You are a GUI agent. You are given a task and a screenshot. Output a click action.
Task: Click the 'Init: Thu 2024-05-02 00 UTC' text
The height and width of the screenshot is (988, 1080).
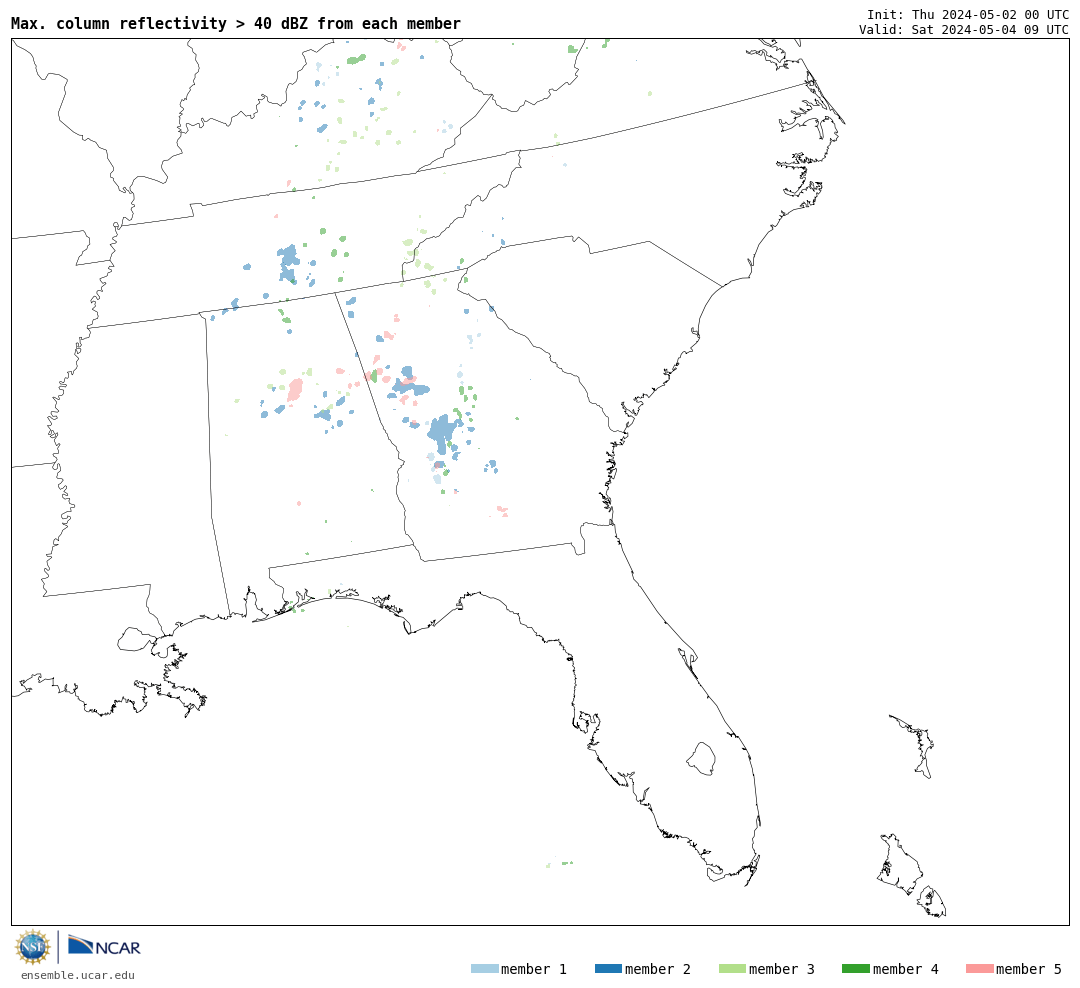coord(968,14)
